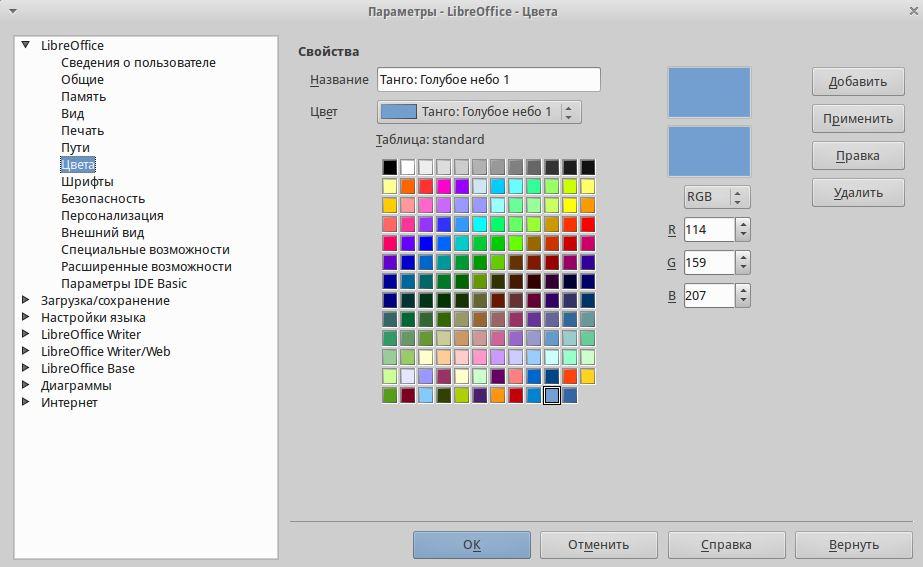Viewport: 923px width, 567px height.
Task: Click the Добавить button
Action: (858, 82)
